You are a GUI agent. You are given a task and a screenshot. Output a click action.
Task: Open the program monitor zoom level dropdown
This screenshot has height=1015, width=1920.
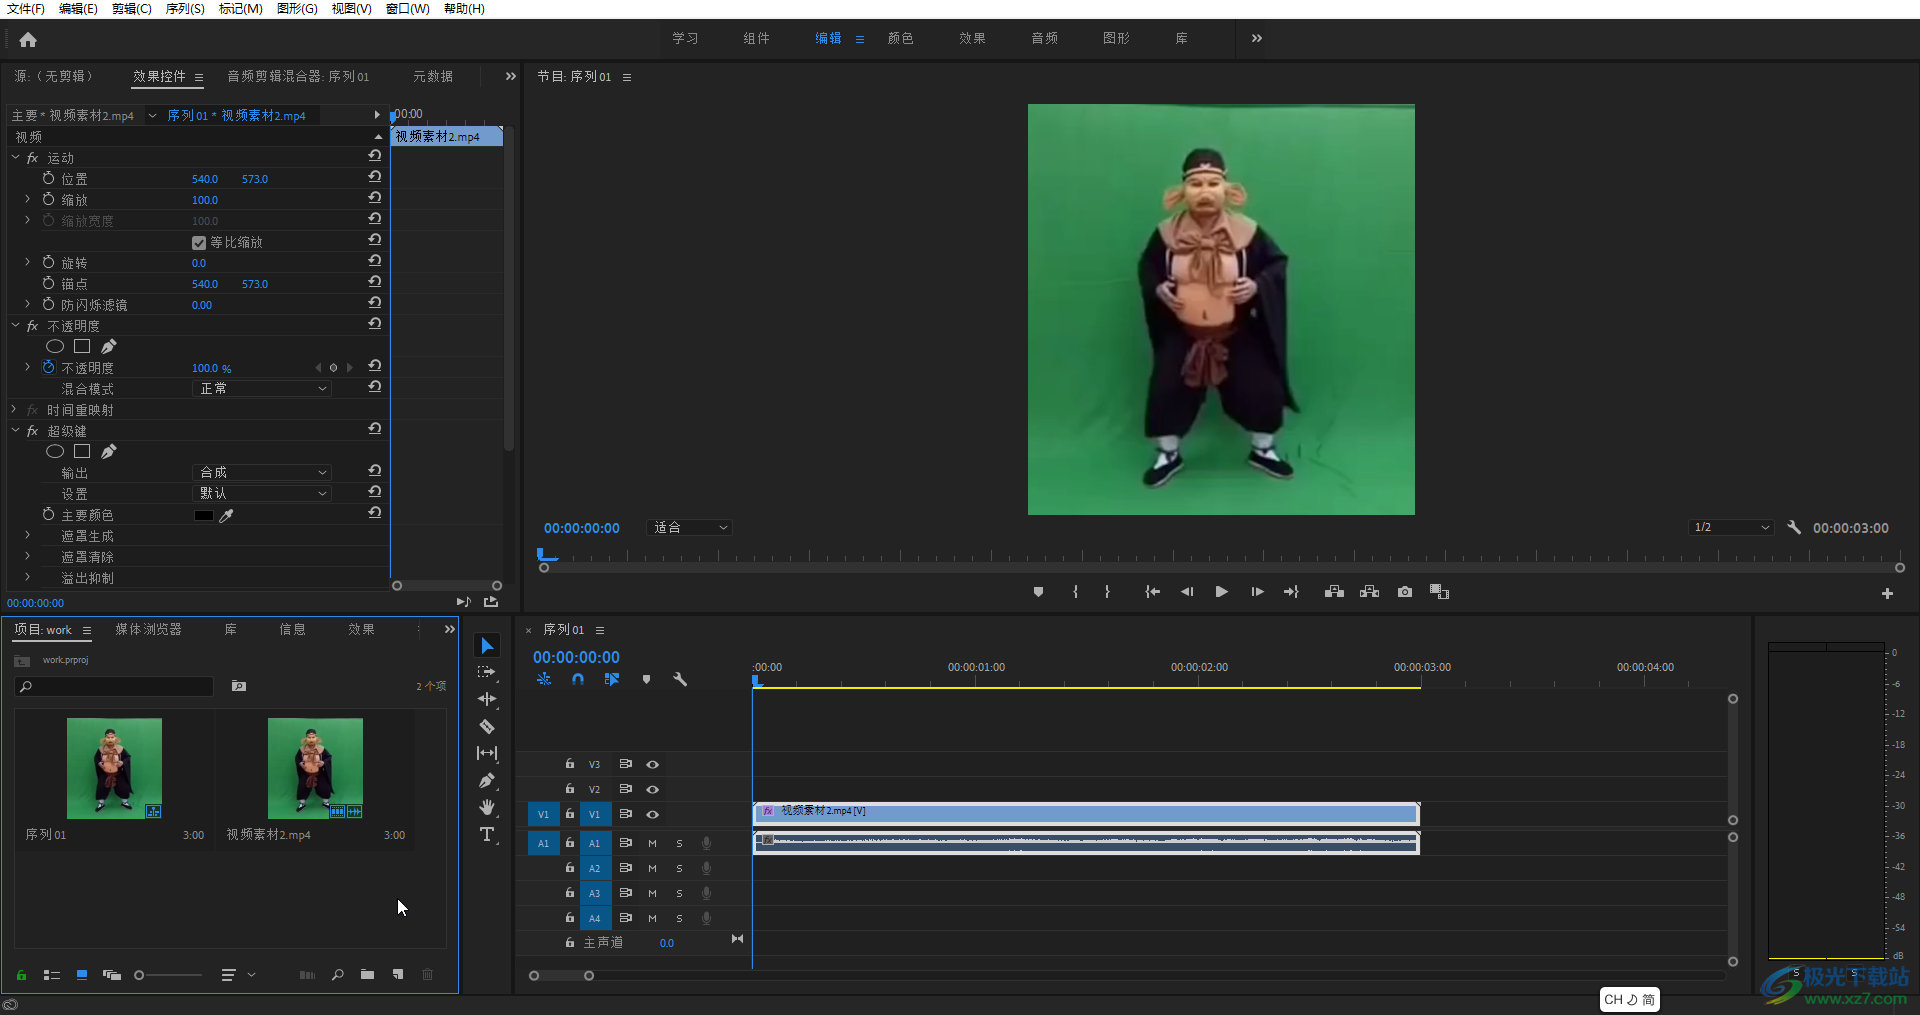click(x=690, y=527)
